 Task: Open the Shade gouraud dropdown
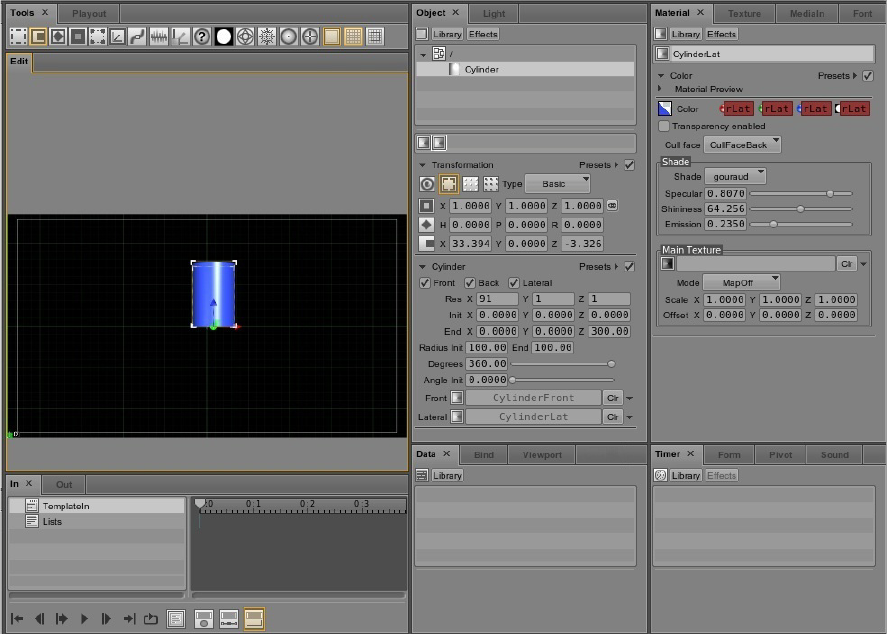tap(736, 176)
